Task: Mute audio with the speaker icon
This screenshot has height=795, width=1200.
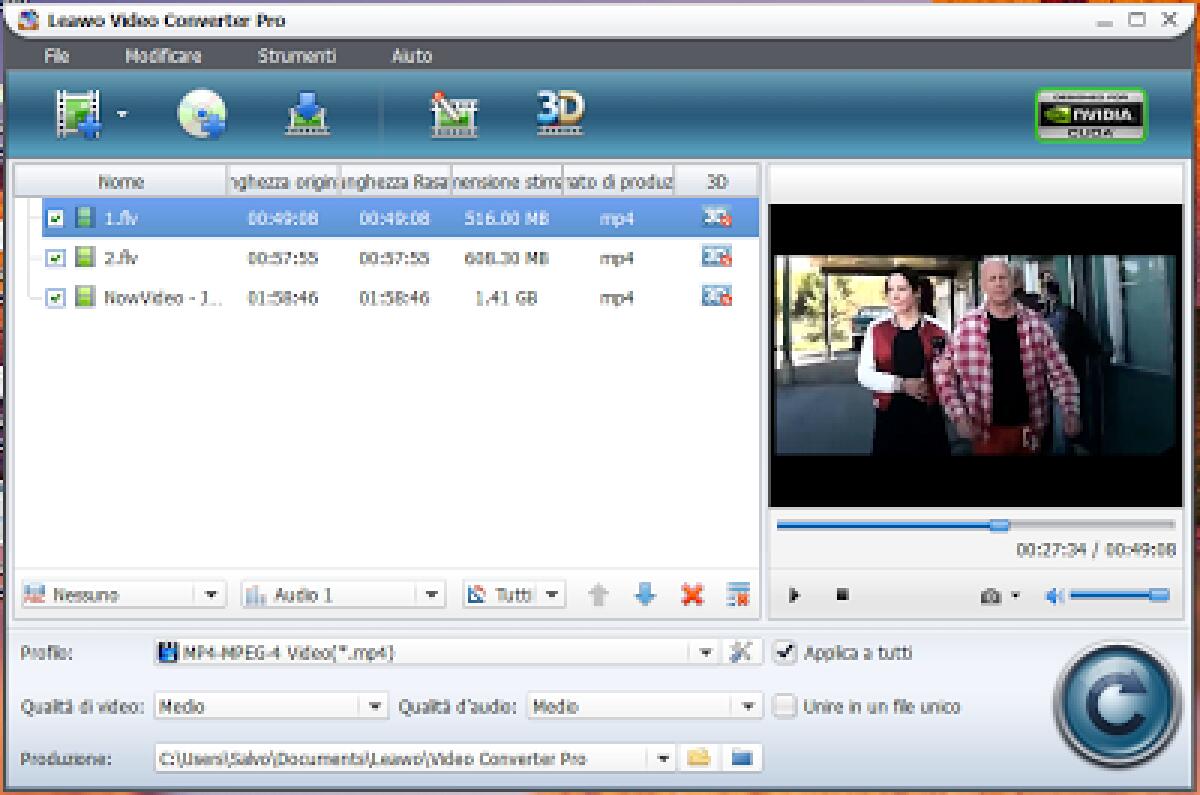Action: 1053,594
